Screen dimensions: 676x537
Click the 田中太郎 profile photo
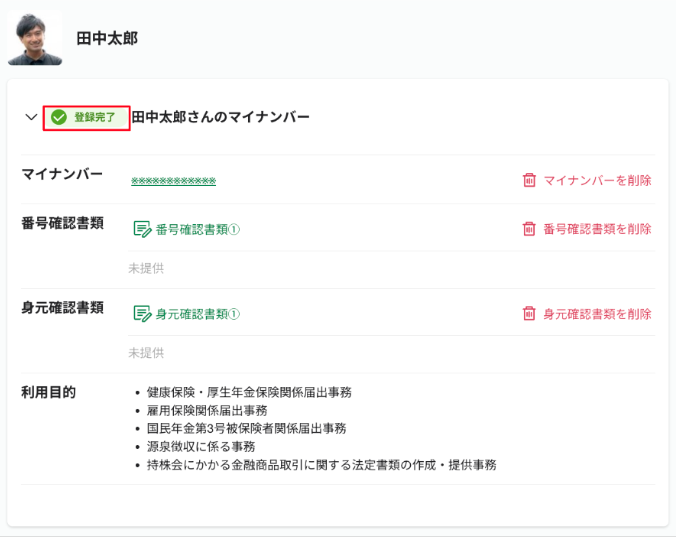35,38
